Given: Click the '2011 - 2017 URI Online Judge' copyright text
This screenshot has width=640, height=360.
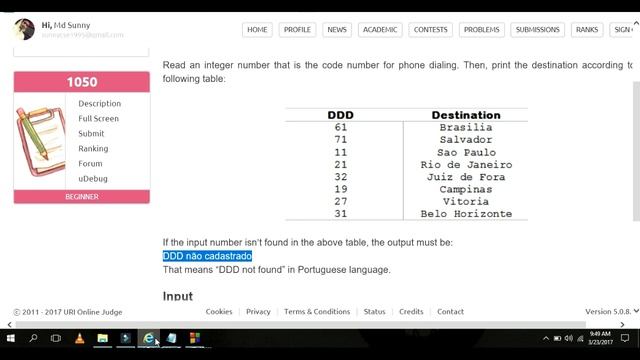Looking at the screenshot, I should point(68,312).
